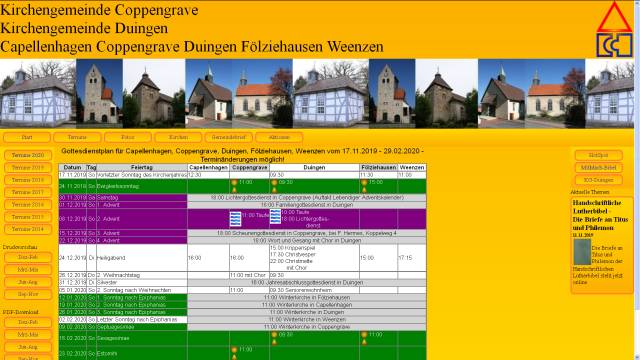Click the water baptism icon beside 11:00 Taufe

tap(236, 219)
